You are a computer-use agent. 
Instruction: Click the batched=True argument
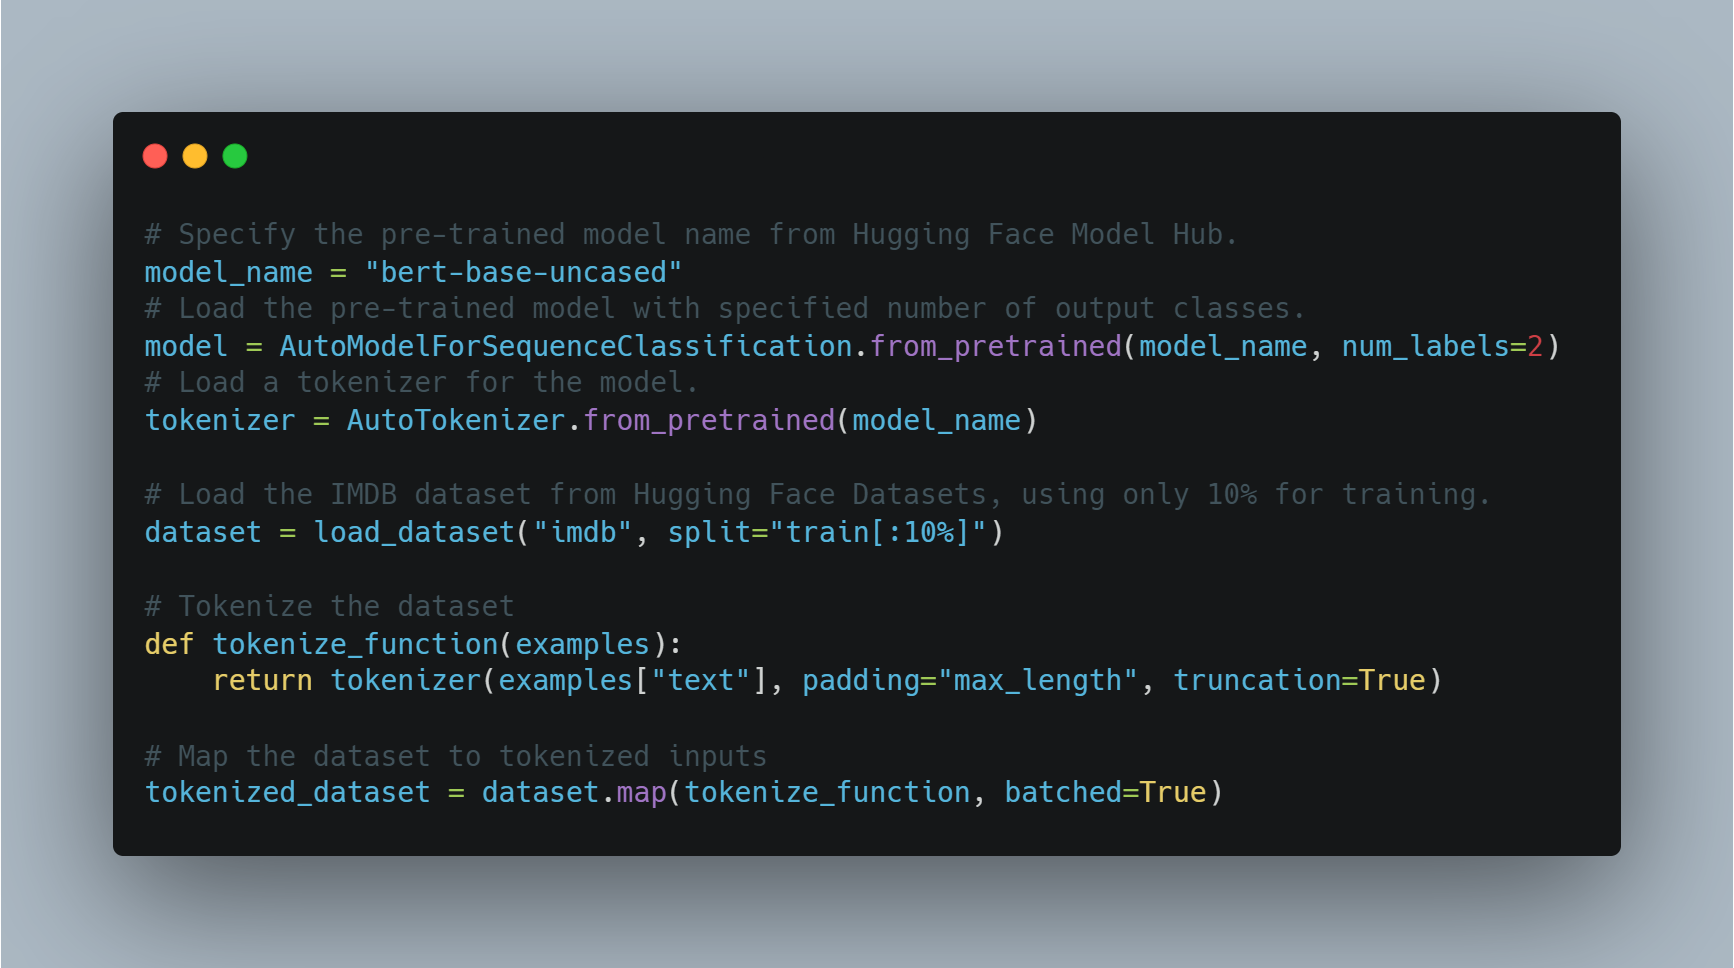(1105, 792)
